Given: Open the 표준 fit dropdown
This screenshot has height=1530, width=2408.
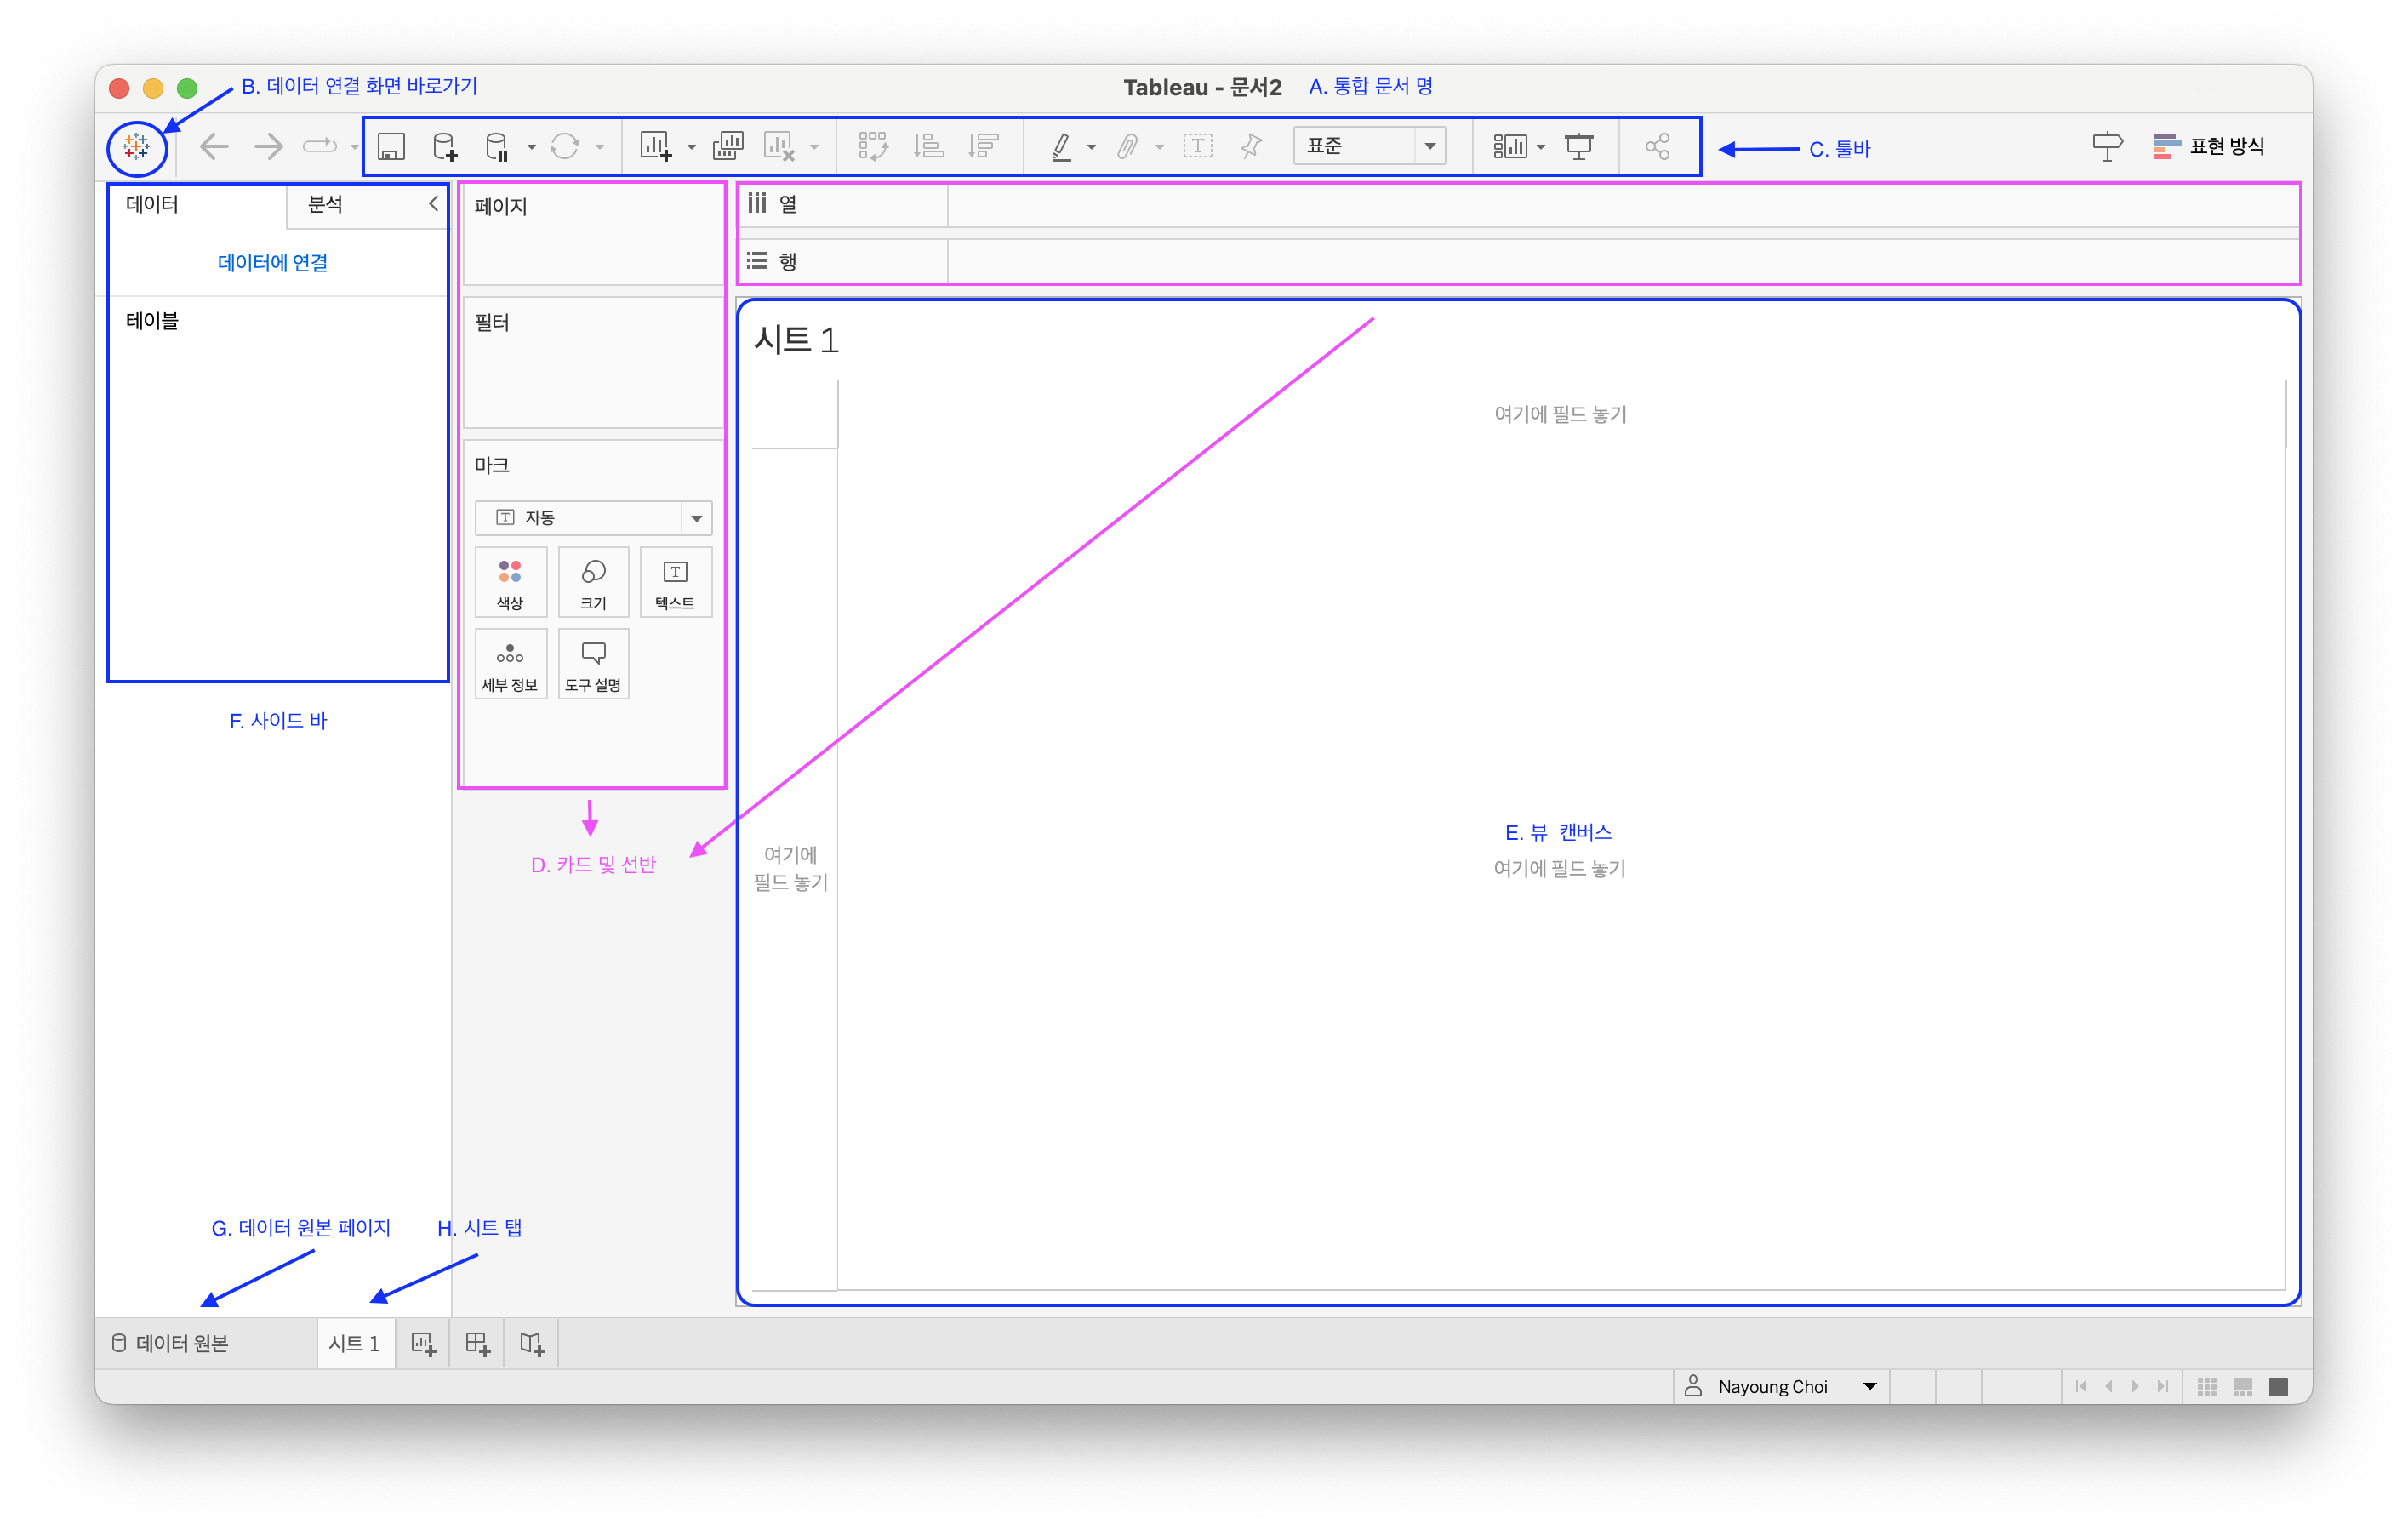Looking at the screenshot, I should point(1369,146).
